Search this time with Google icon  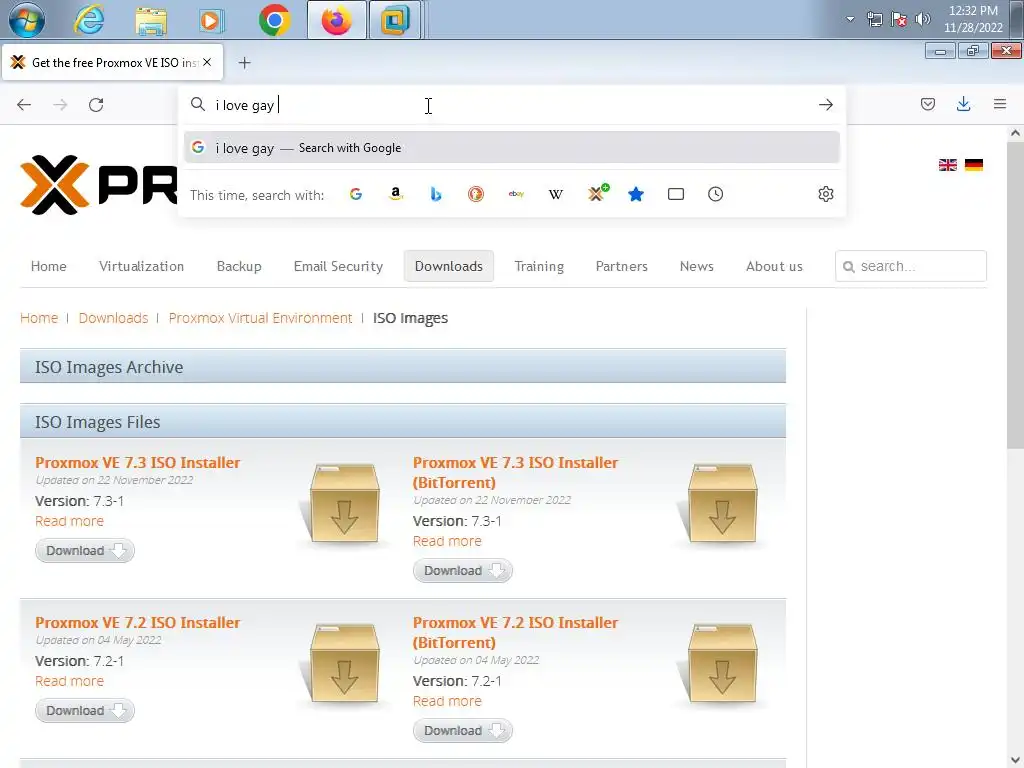tap(356, 194)
